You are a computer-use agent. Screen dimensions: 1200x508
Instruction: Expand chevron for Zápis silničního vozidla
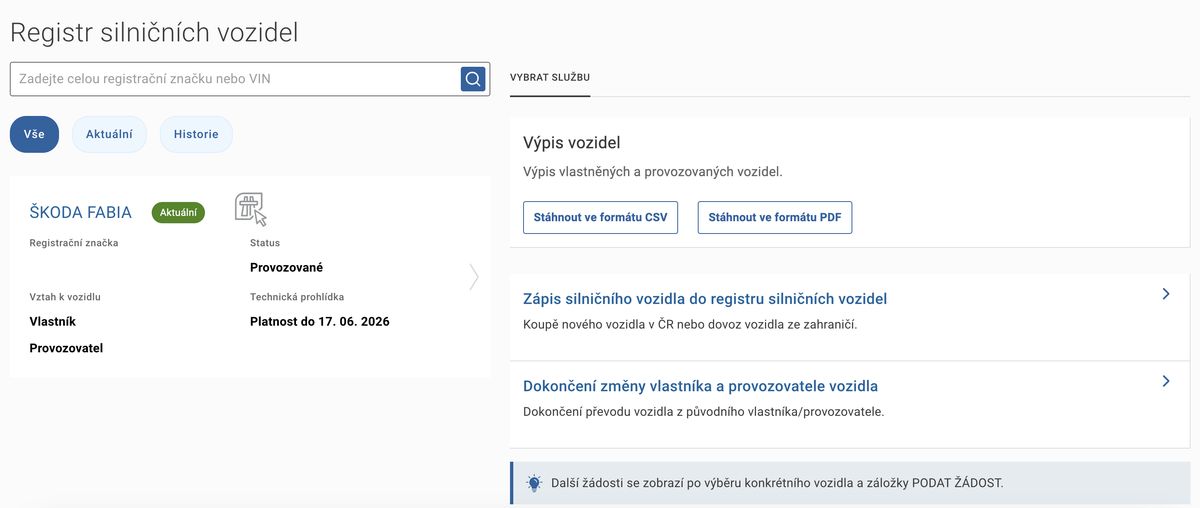(x=1166, y=294)
